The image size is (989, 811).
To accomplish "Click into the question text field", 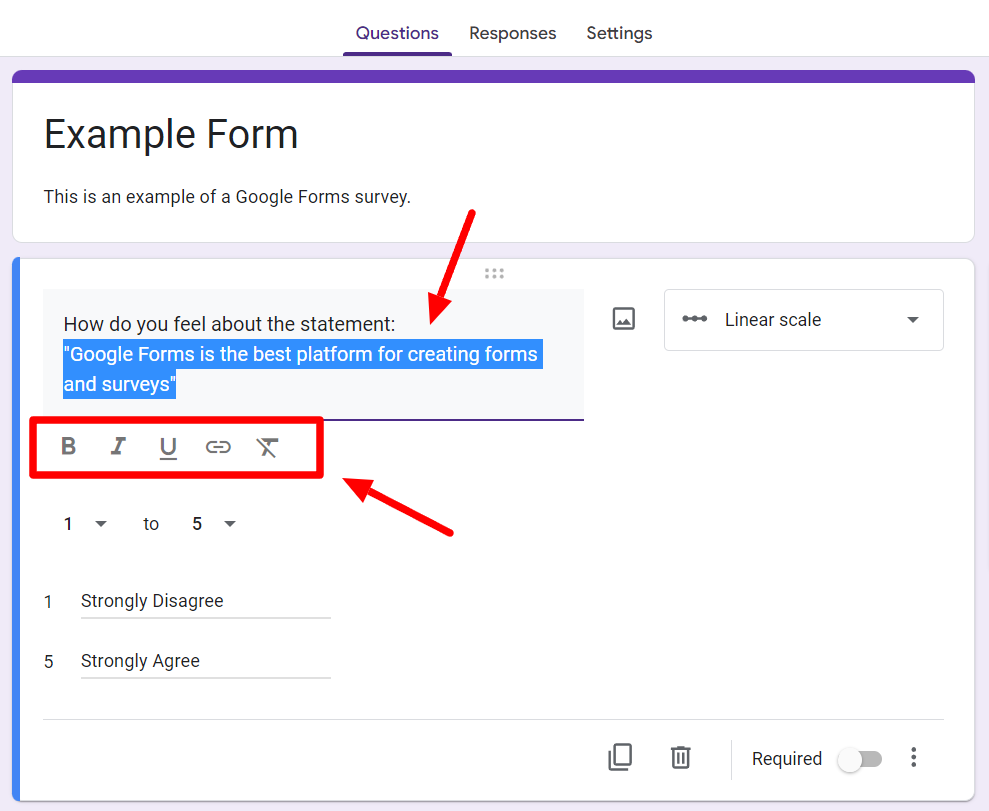I will tap(313, 354).
